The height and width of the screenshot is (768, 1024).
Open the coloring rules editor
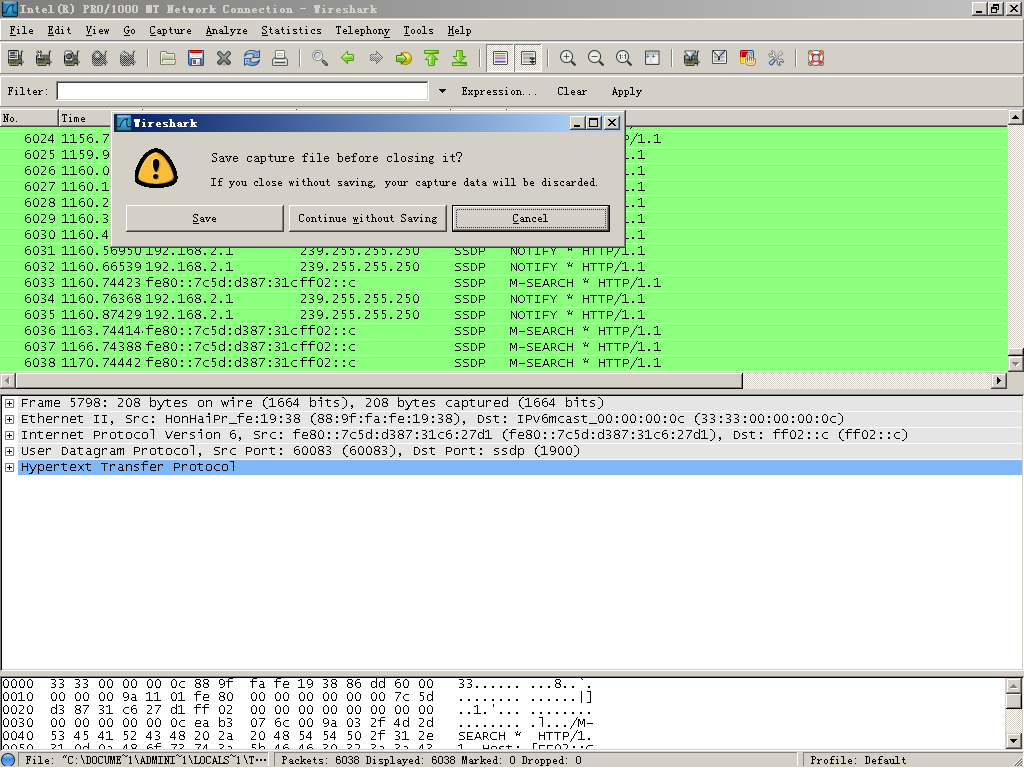pos(748,58)
